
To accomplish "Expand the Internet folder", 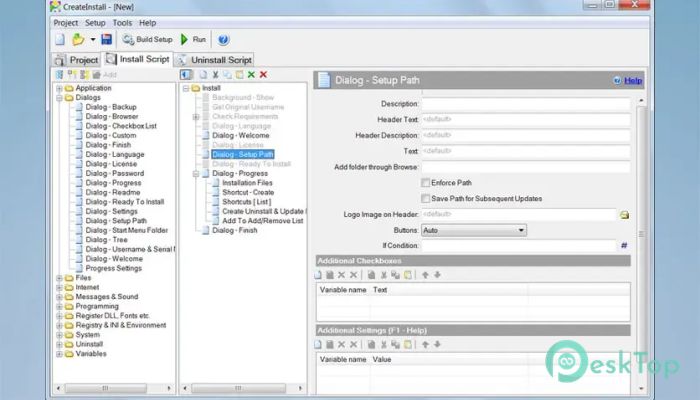I will point(59,288).
